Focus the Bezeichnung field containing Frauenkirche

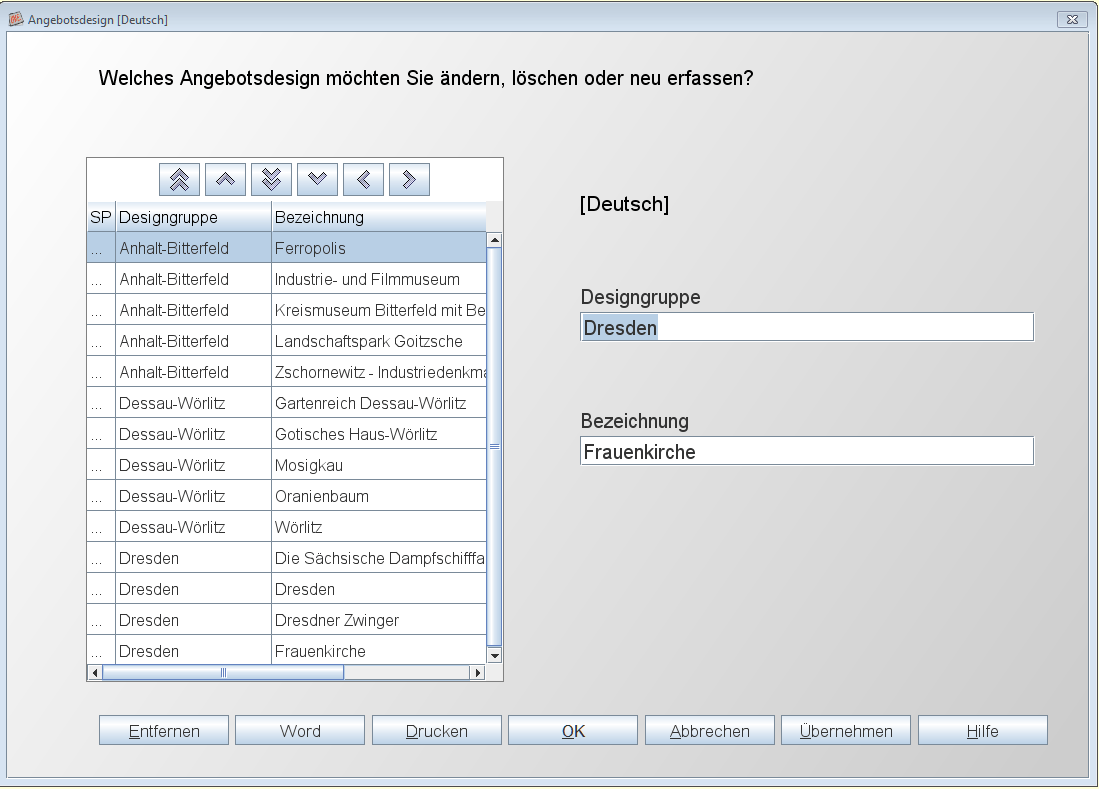(806, 452)
